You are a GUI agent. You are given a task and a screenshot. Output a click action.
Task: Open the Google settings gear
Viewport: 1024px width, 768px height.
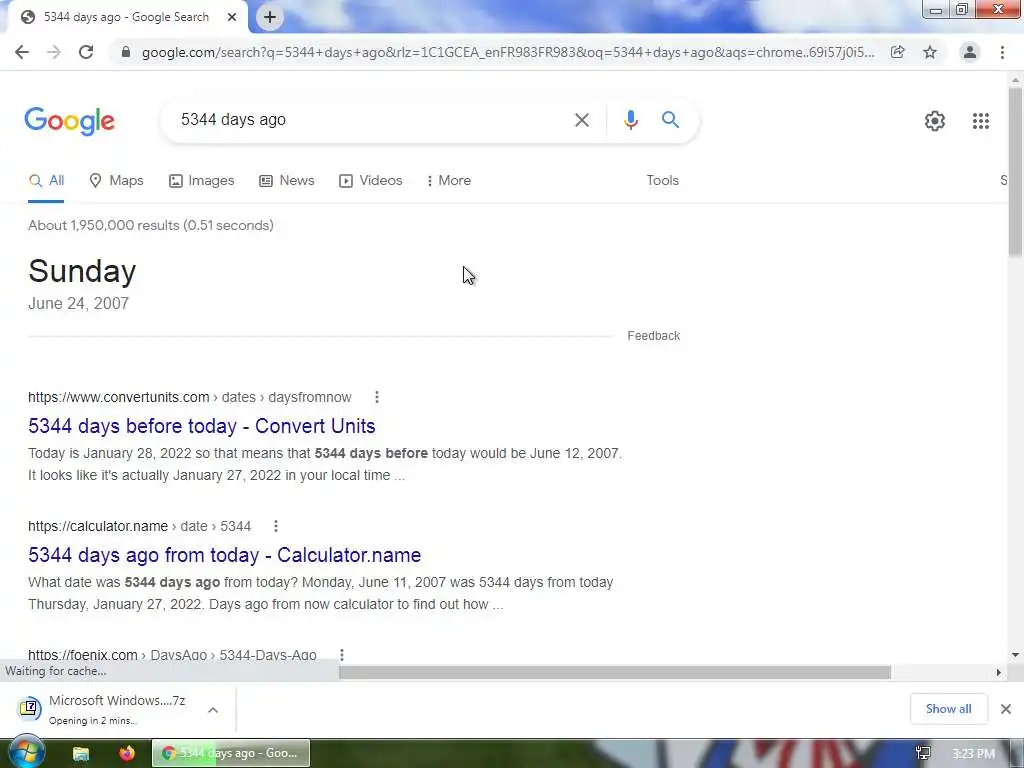935,121
